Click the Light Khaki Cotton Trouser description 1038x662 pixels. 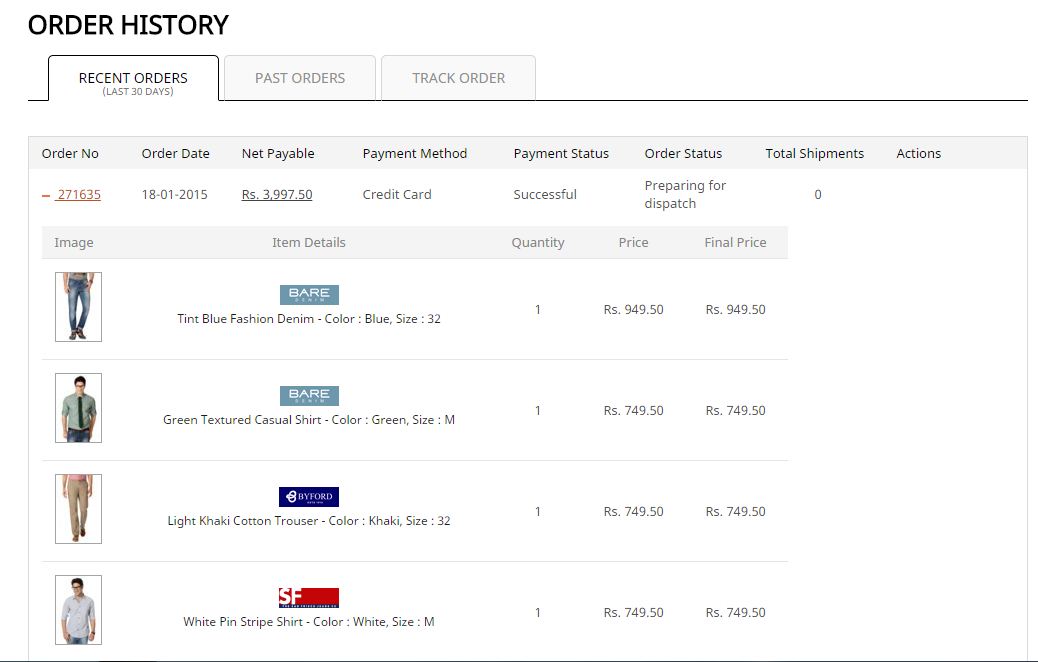(x=309, y=521)
